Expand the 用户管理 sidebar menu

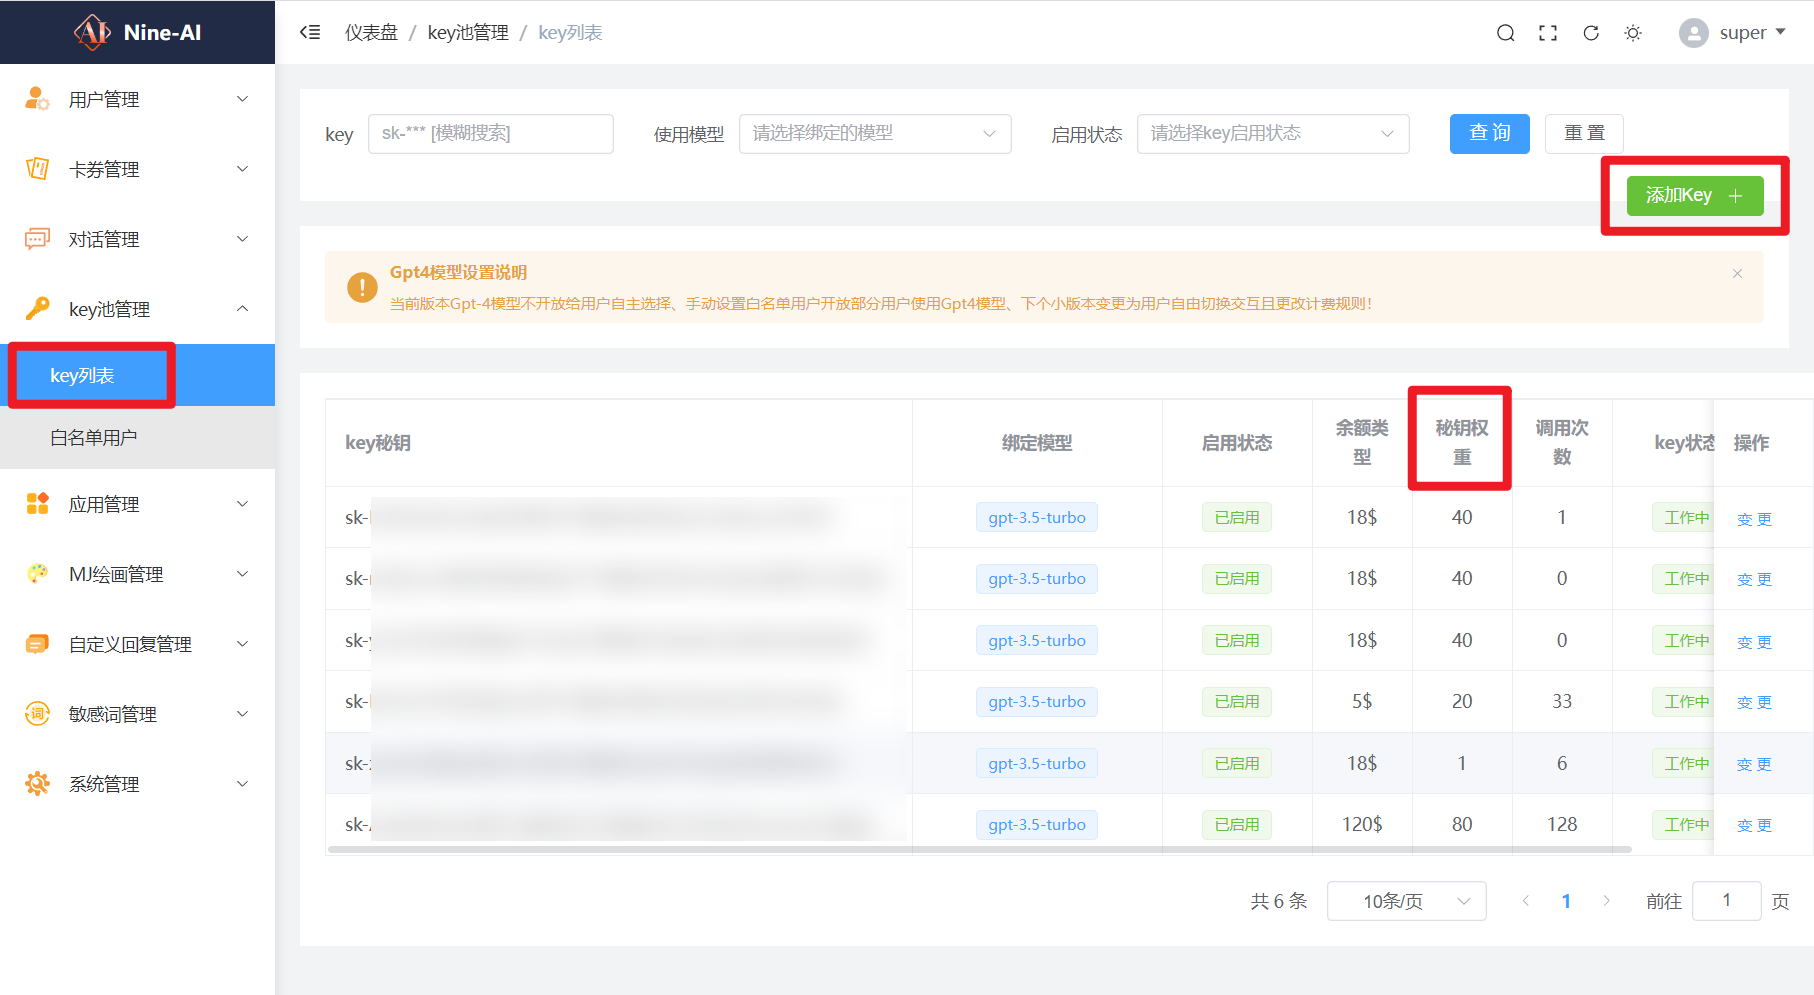(x=137, y=99)
